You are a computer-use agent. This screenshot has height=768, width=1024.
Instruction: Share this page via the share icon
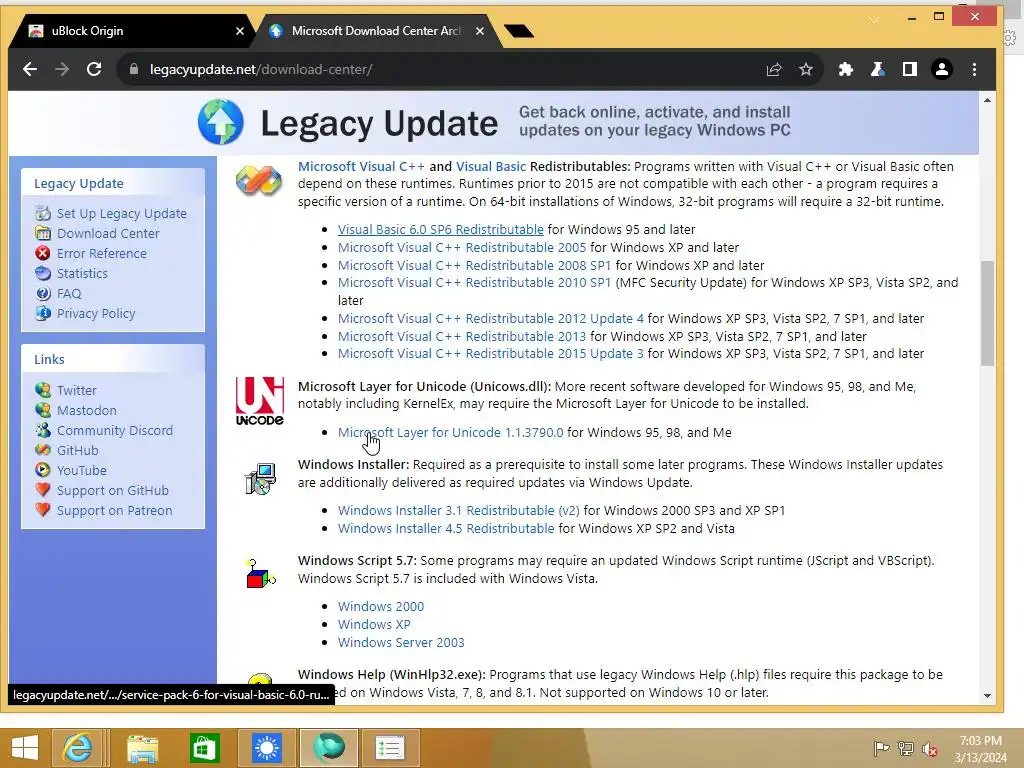pyautogui.click(x=774, y=69)
